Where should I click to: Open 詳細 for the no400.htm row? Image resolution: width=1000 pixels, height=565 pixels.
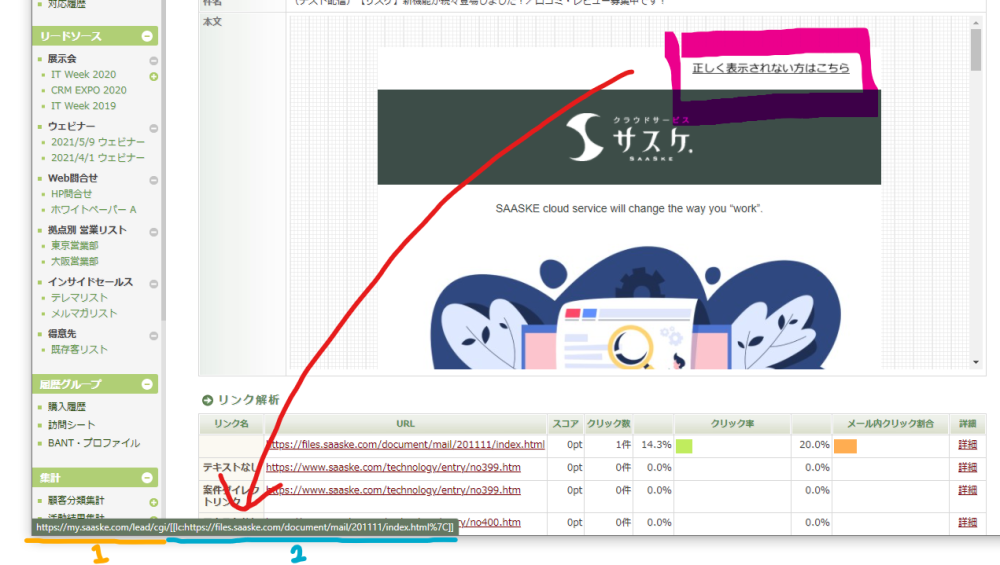[x=967, y=522]
